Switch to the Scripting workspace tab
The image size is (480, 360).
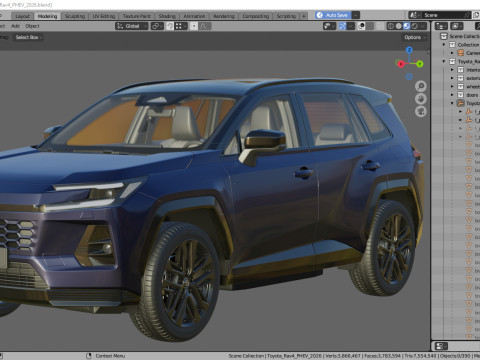tap(286, 16)
